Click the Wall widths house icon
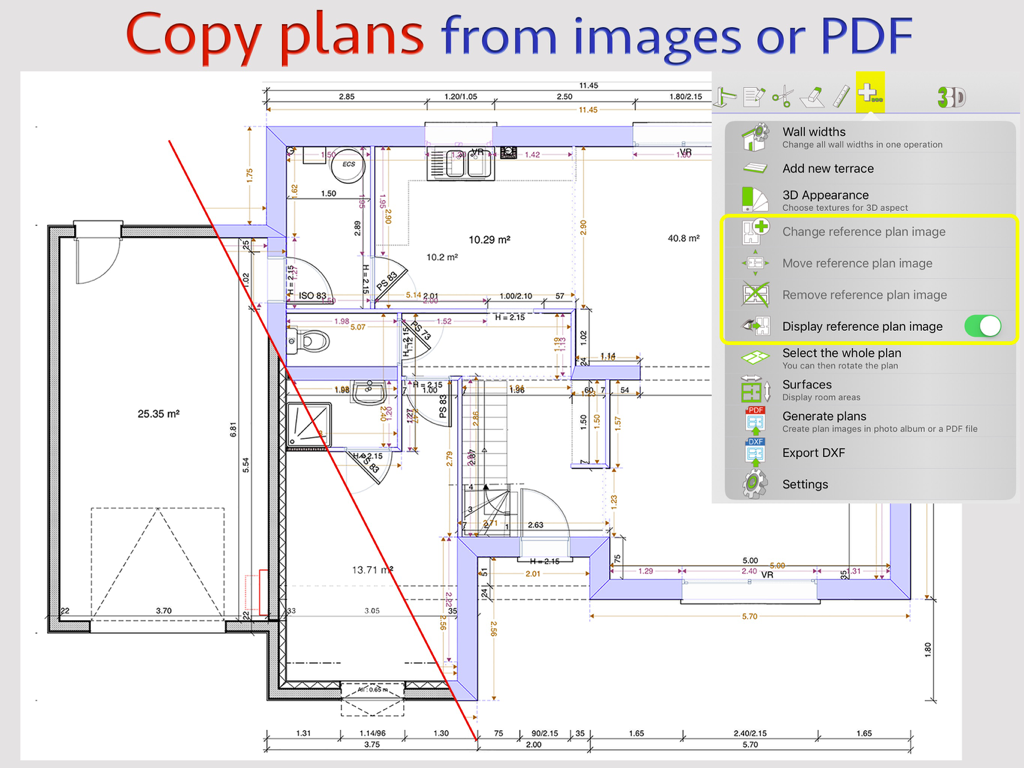This screenshot has height=768, width=1024. 755,136
